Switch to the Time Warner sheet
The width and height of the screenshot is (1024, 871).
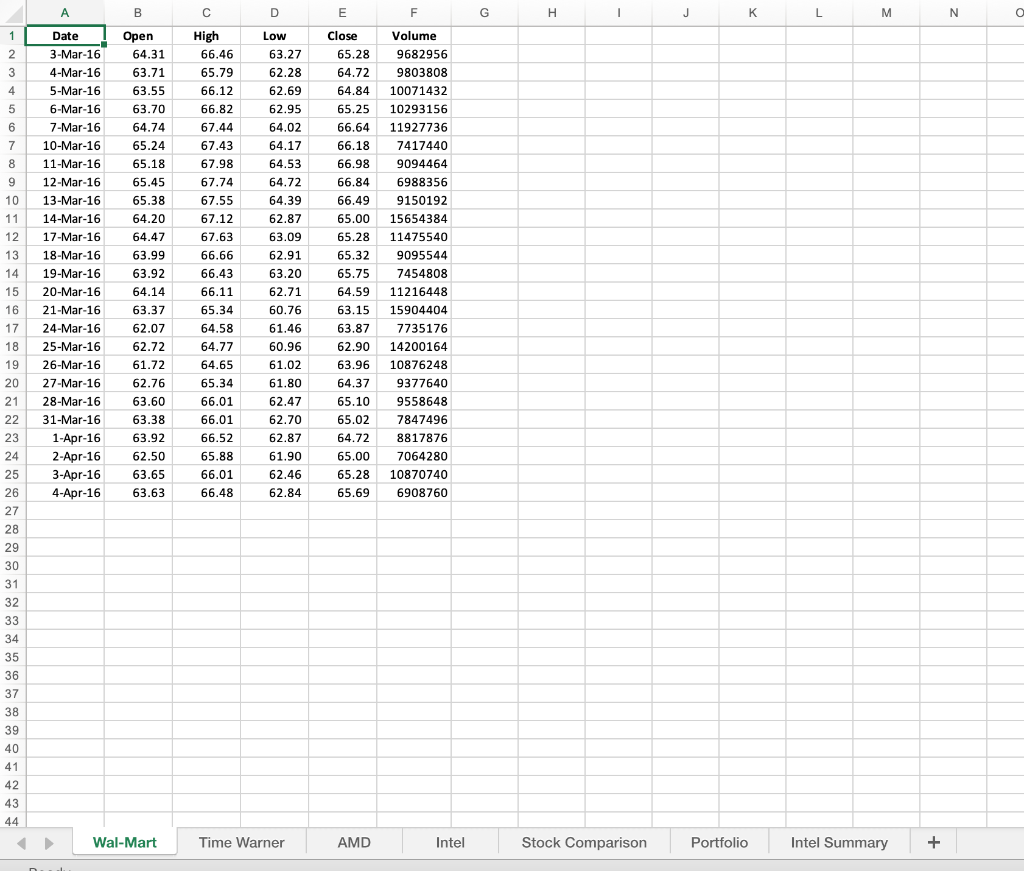pyautogui.click(x=241, y=842)
